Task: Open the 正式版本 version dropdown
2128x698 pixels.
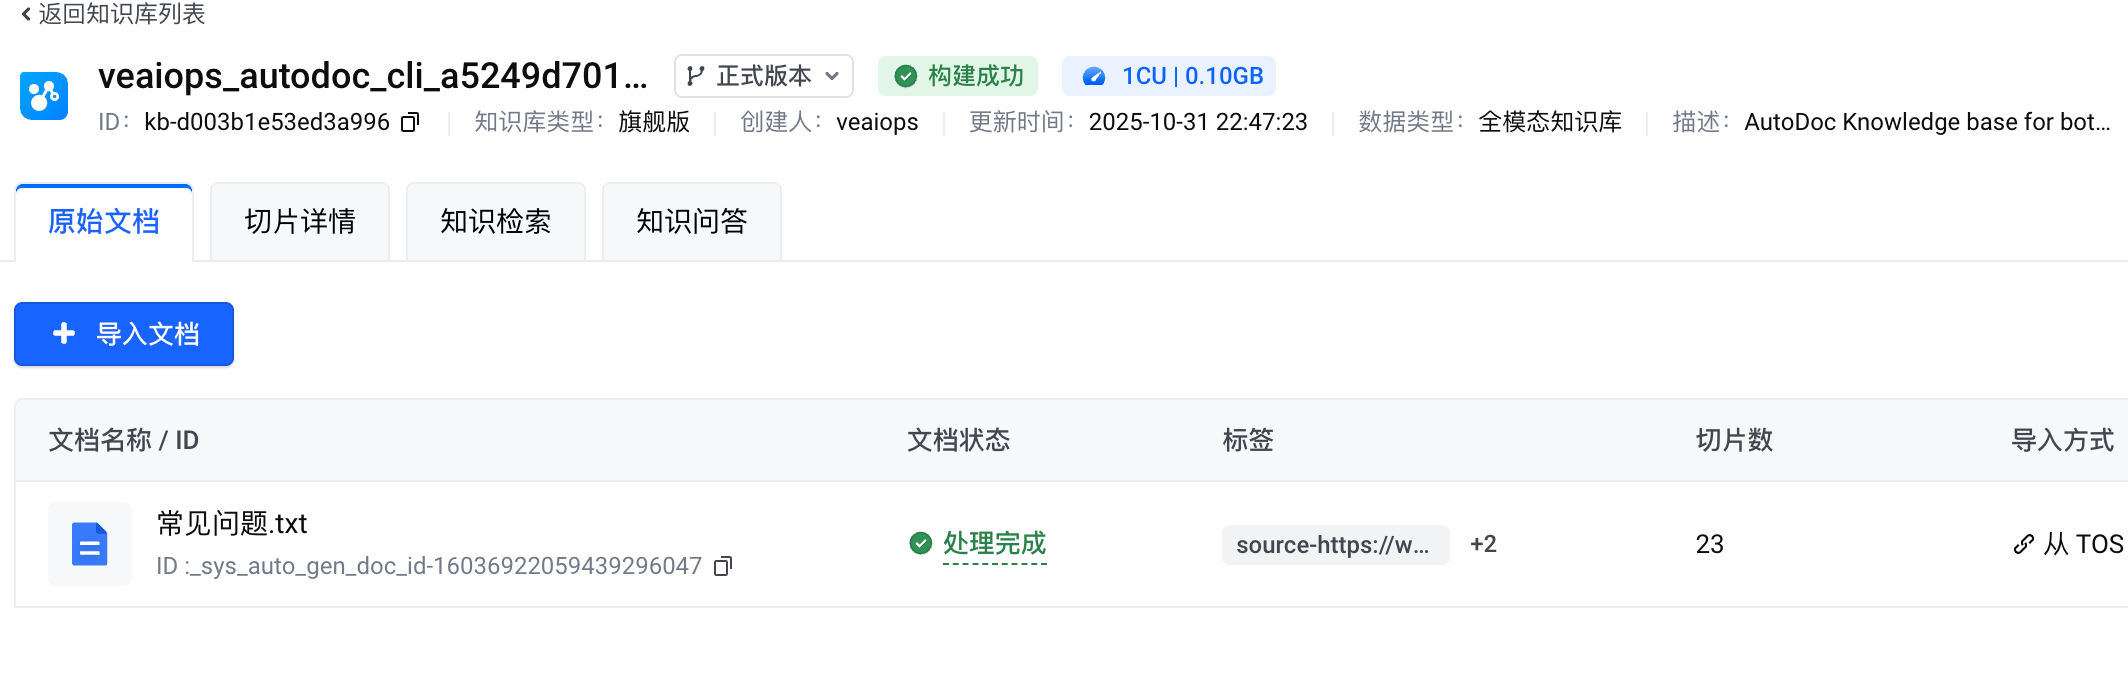Action: tap(764, 77)
